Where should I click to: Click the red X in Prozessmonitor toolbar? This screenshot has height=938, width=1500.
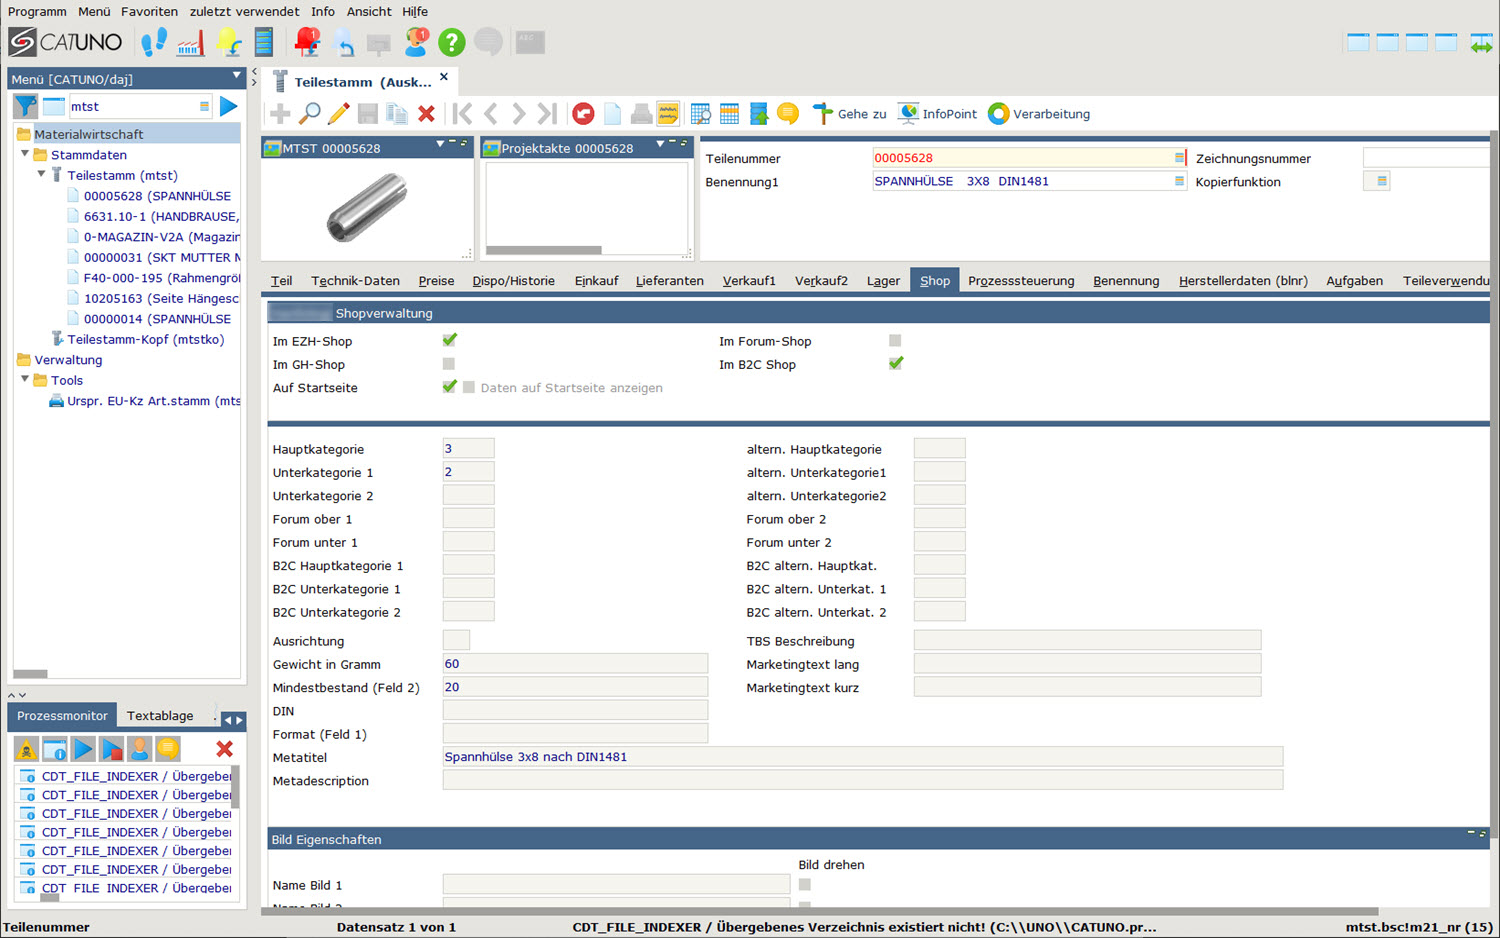[224, 749]
